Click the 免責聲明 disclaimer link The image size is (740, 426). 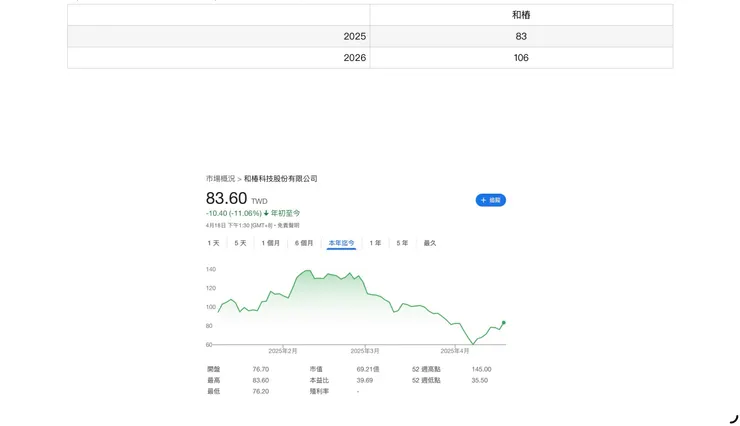click(288, 226)
